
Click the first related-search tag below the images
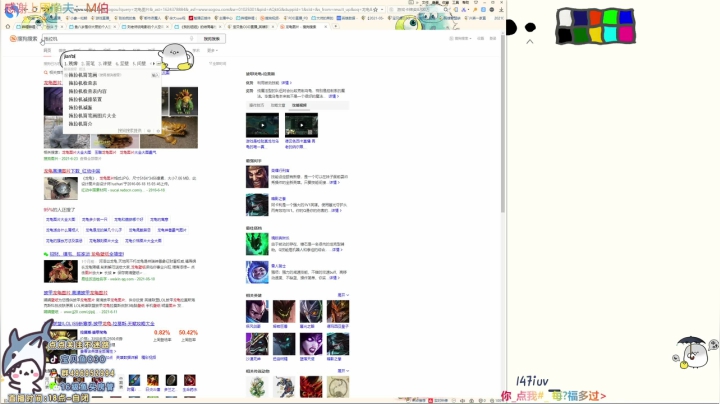click(76, 152)
